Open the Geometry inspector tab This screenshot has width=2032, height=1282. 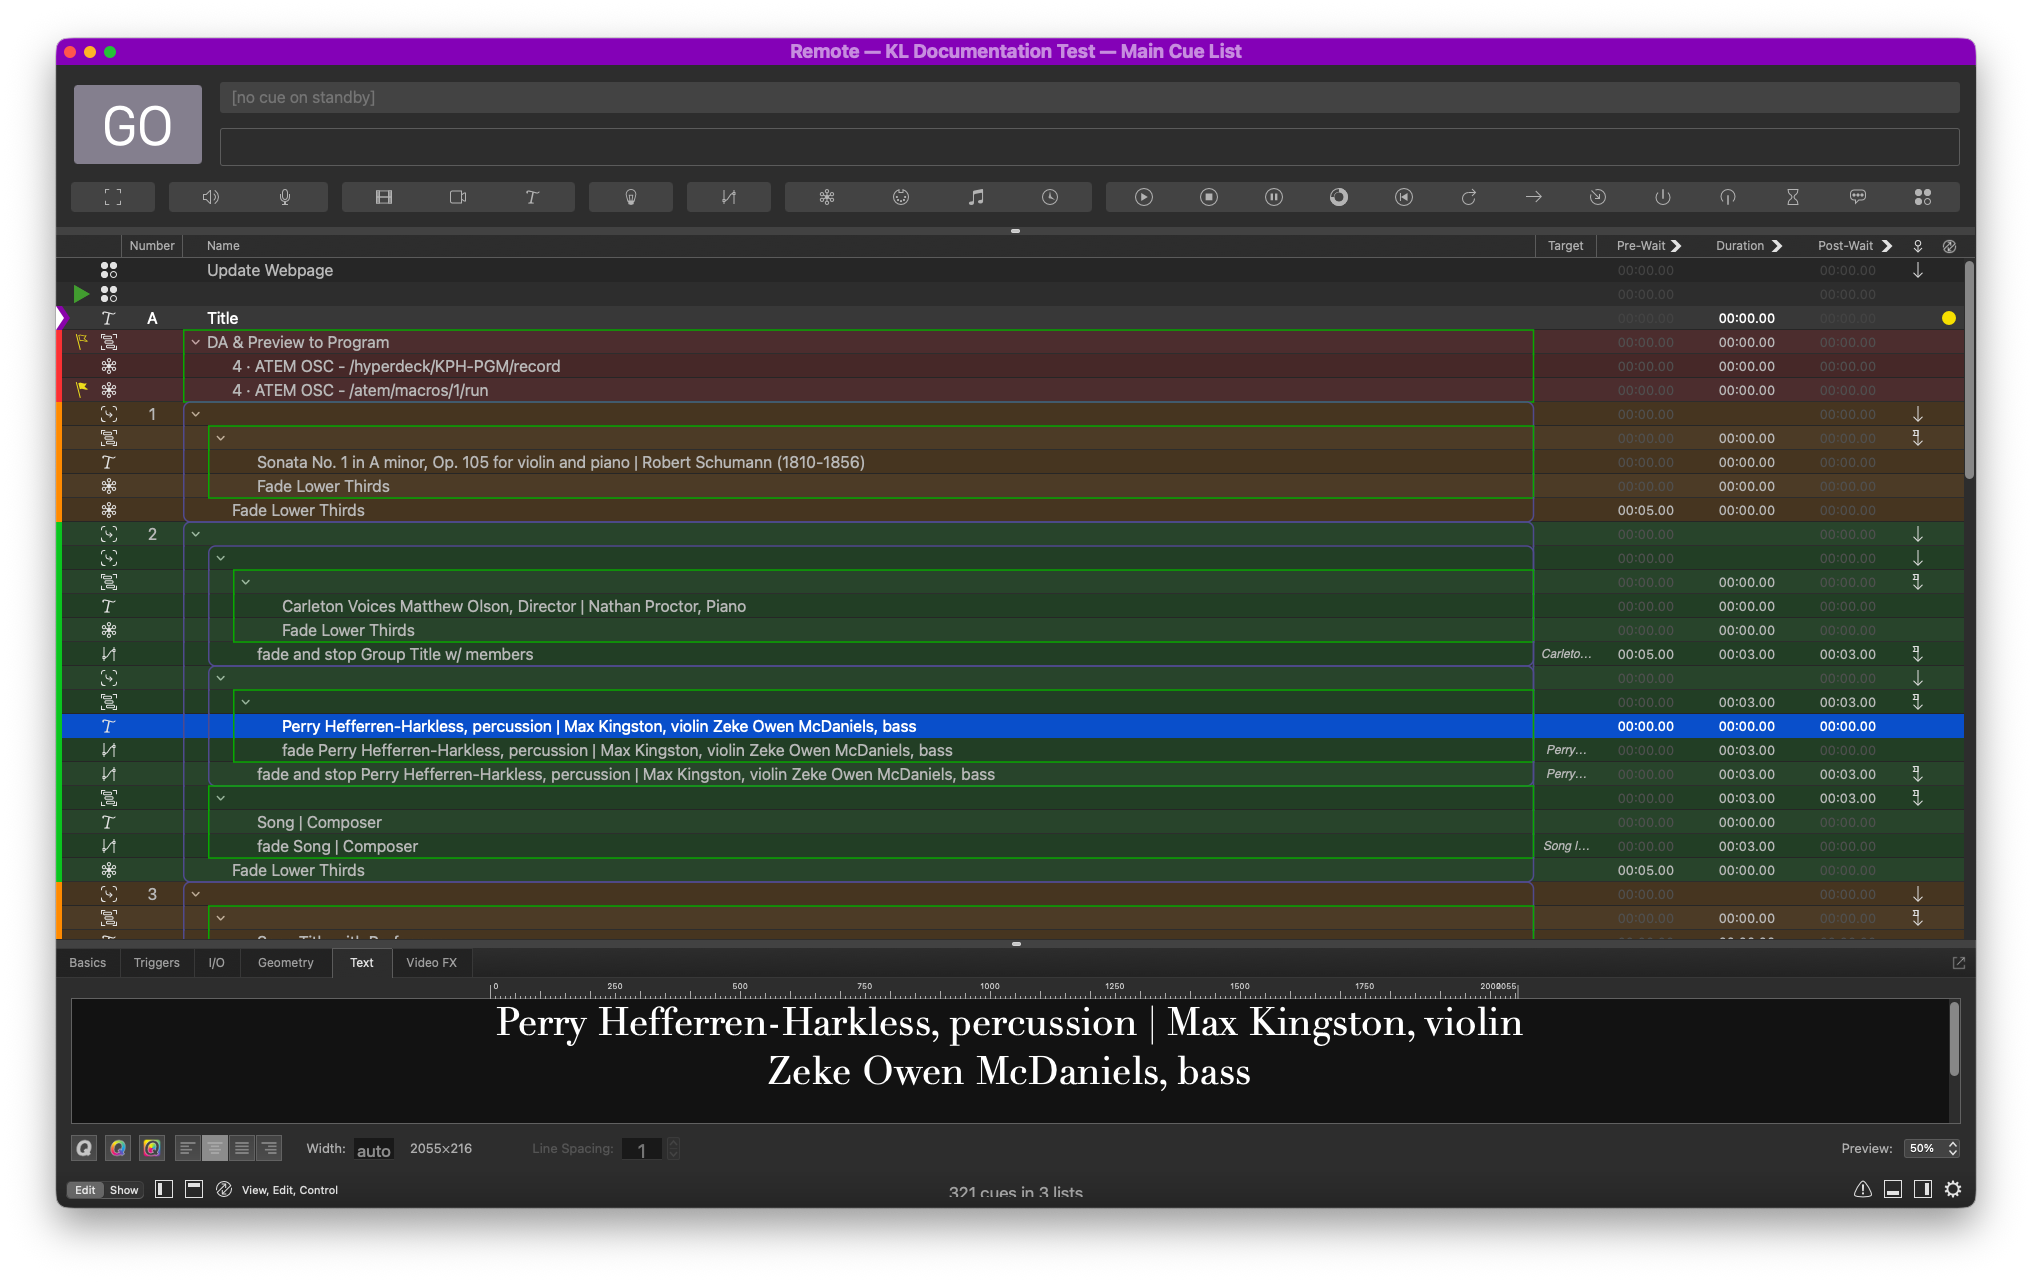(x=286, y=962)
